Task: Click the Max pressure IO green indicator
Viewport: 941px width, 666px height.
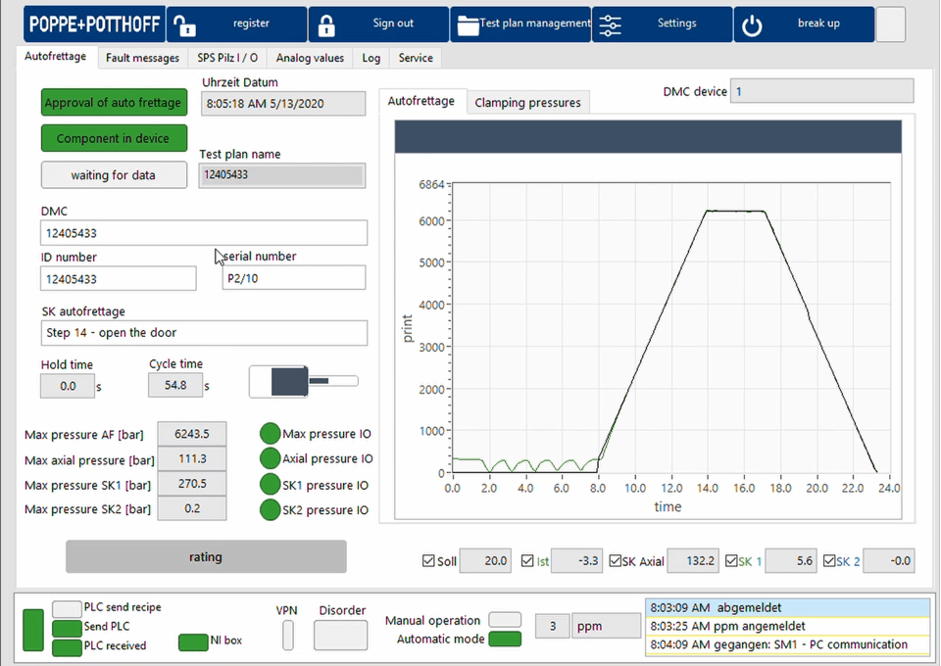Action: (270, 434)
